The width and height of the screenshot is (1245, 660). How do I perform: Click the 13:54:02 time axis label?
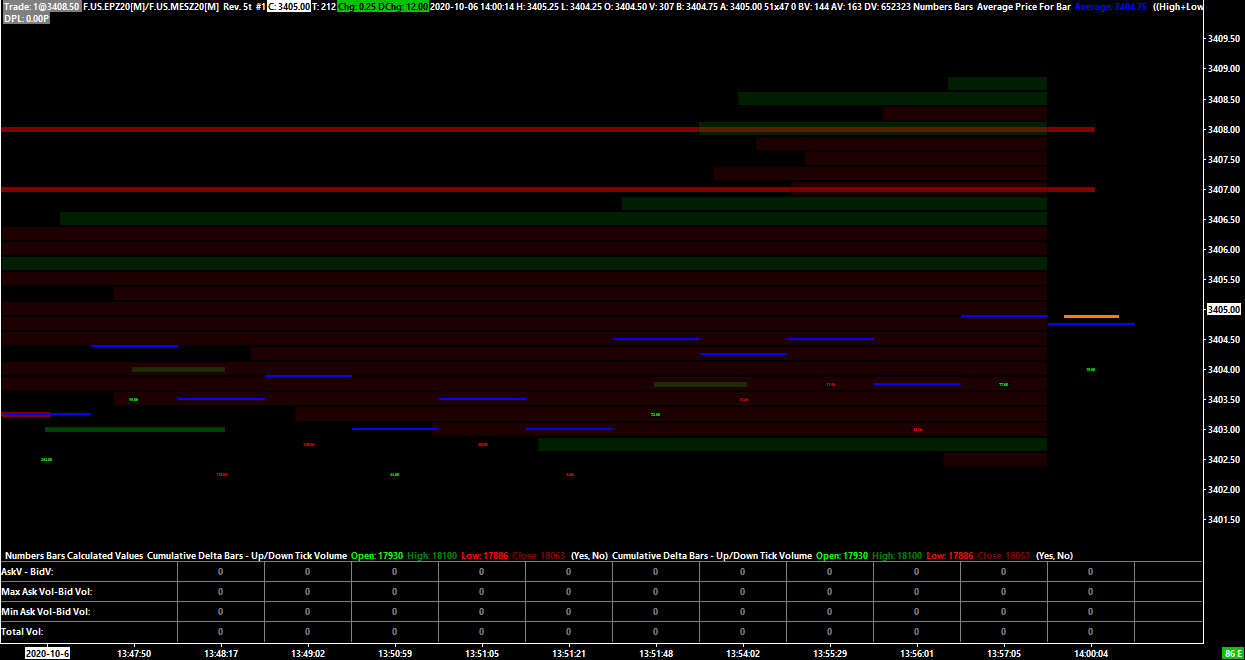pos(743,653)
